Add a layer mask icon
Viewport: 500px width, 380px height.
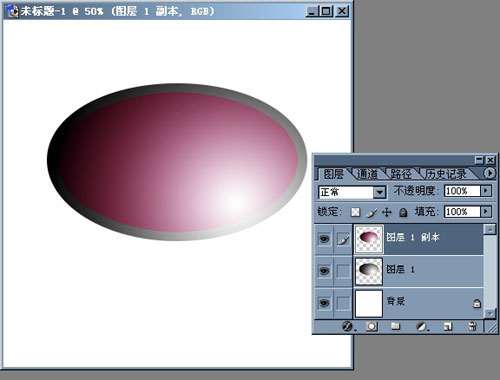tap(371, 326)
